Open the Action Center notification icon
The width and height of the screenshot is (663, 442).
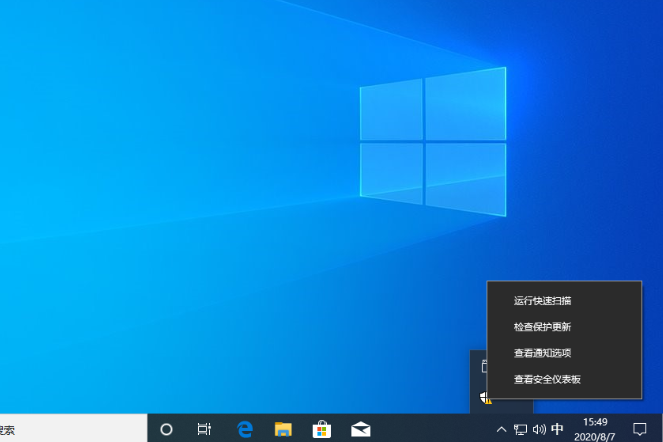pos(640,429)
